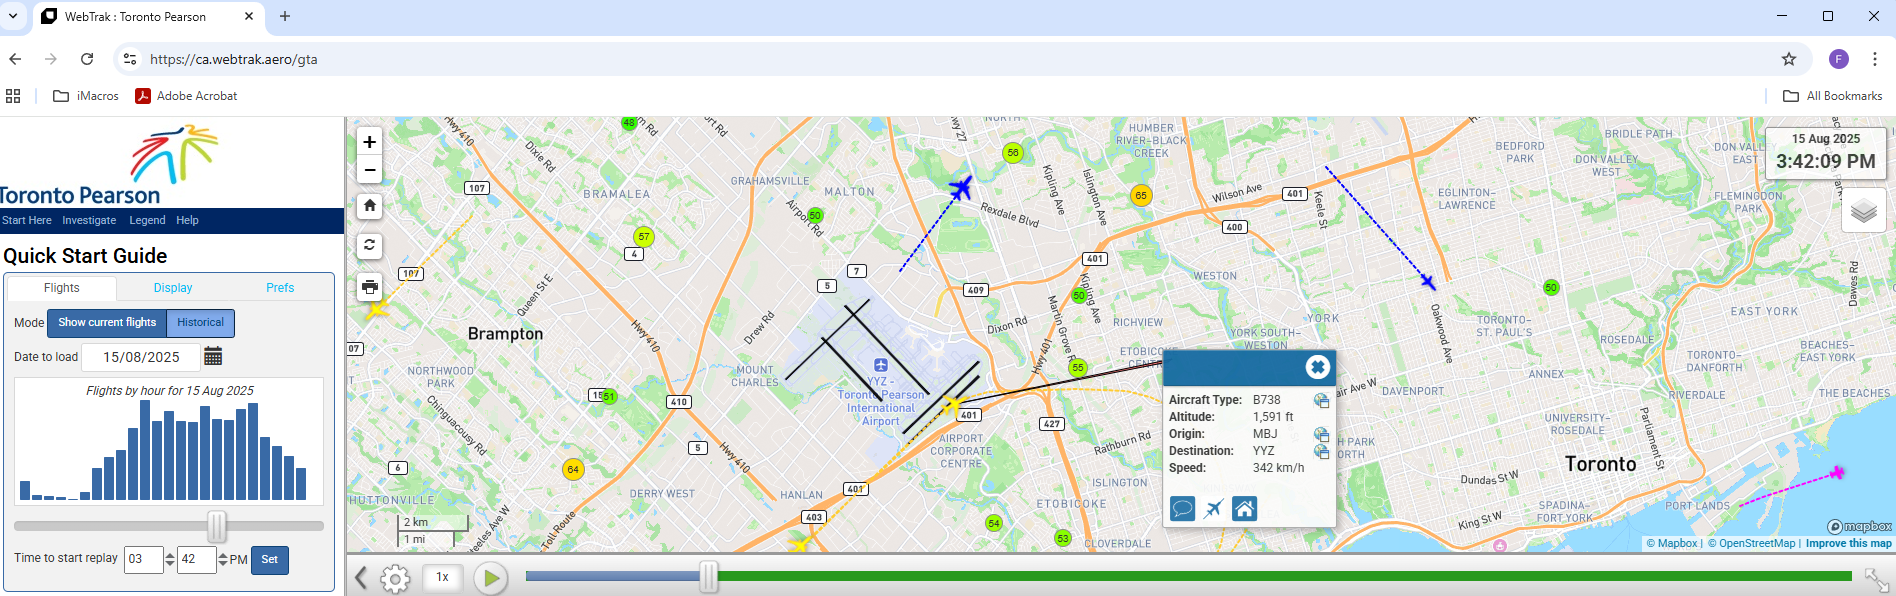Zoom out on the map
1896x596 pixels.
pos(369,170)
